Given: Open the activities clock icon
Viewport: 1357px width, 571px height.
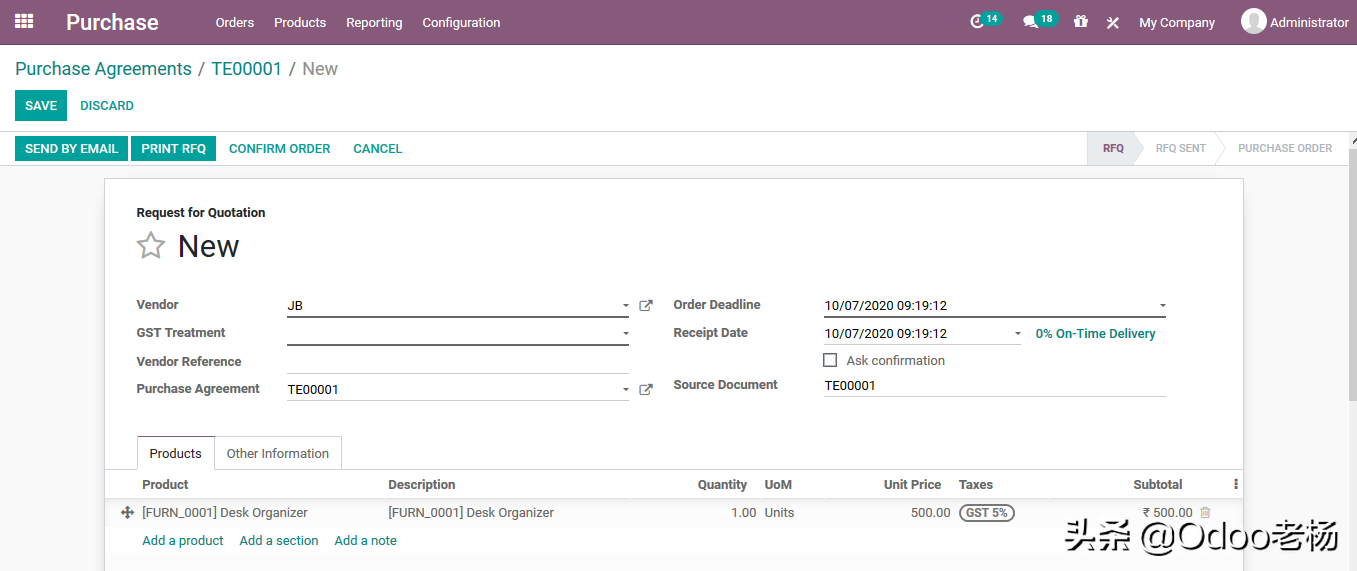Looking at the screenshot, I should 977,22.
